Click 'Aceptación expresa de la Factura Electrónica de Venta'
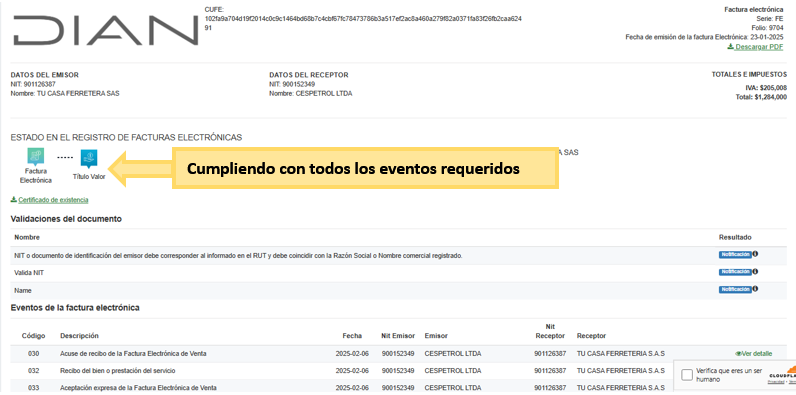The height and width of the screenshot is (395, 796). pos(138,388)
